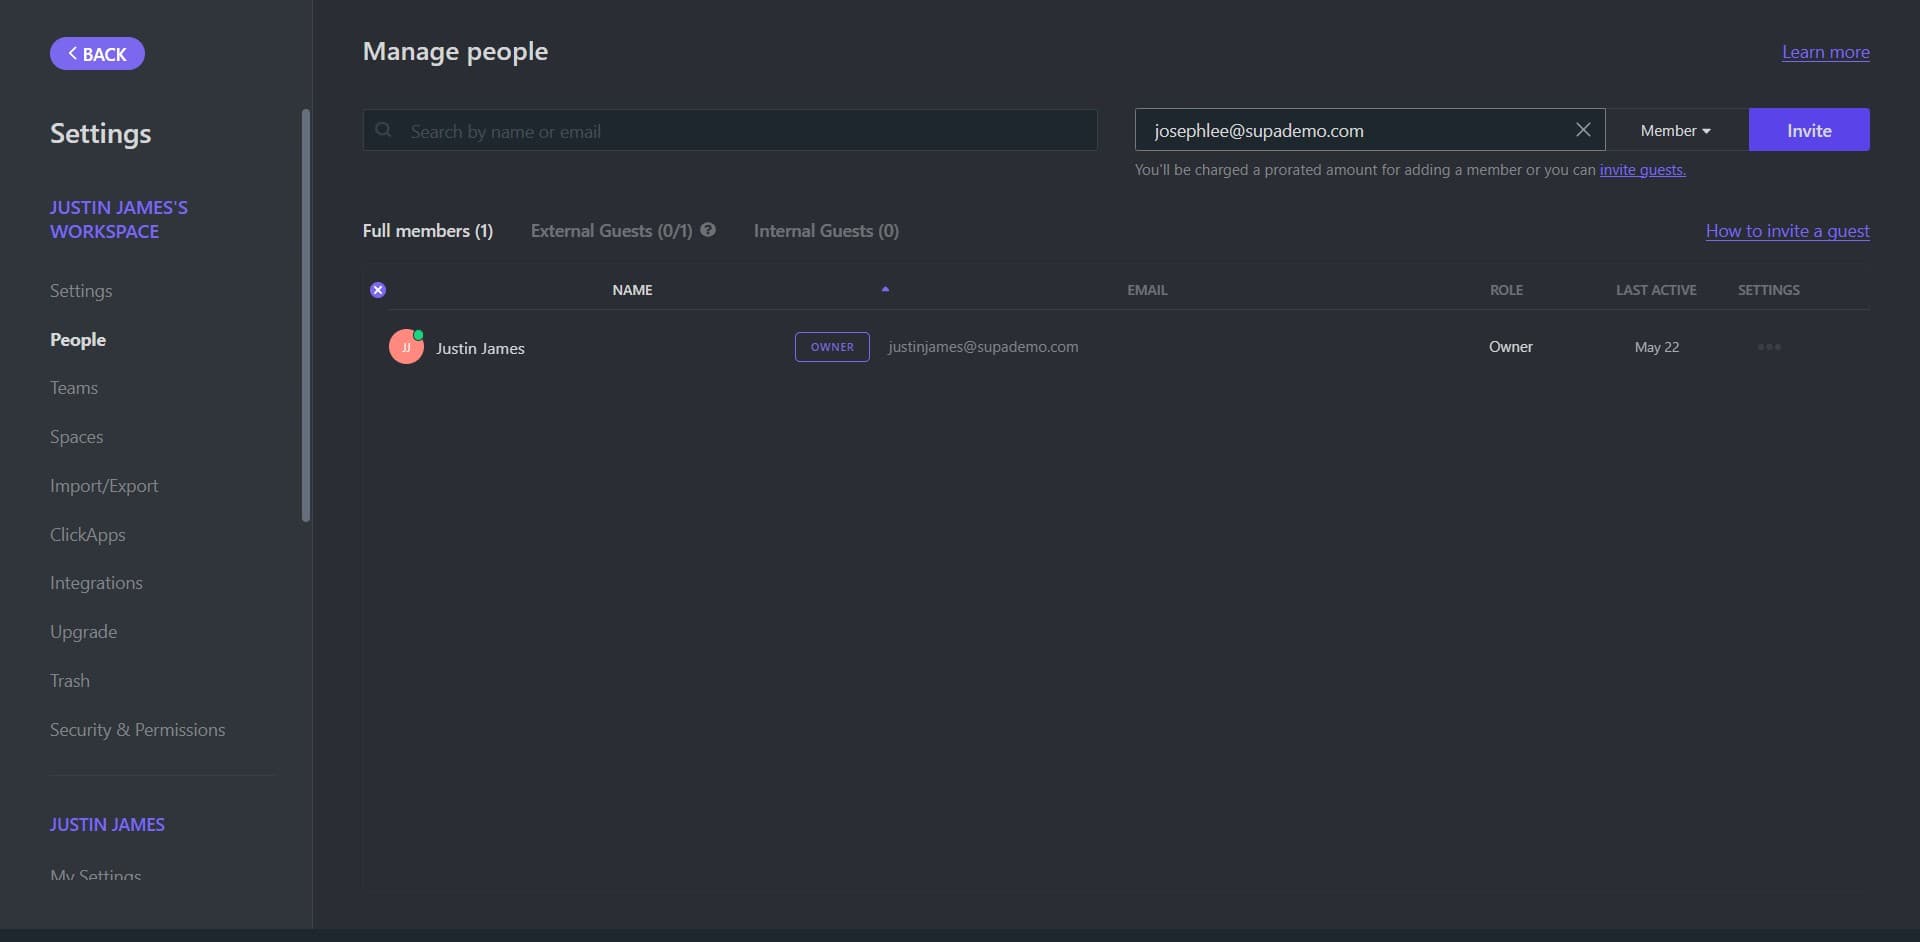This screenshot has width=1920, height=942.
Task: Select the Full members tab
Action: pos(427,231)
